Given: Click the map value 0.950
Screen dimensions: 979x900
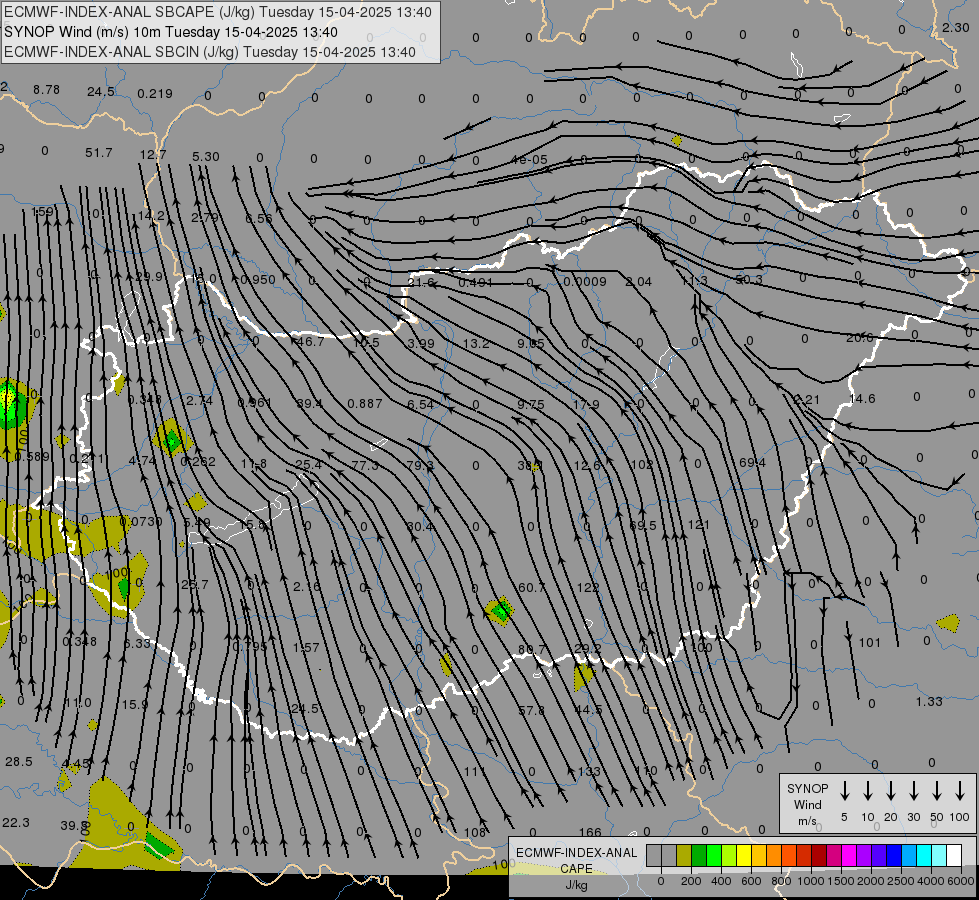Looking at the screenshot, I should 258,280.
